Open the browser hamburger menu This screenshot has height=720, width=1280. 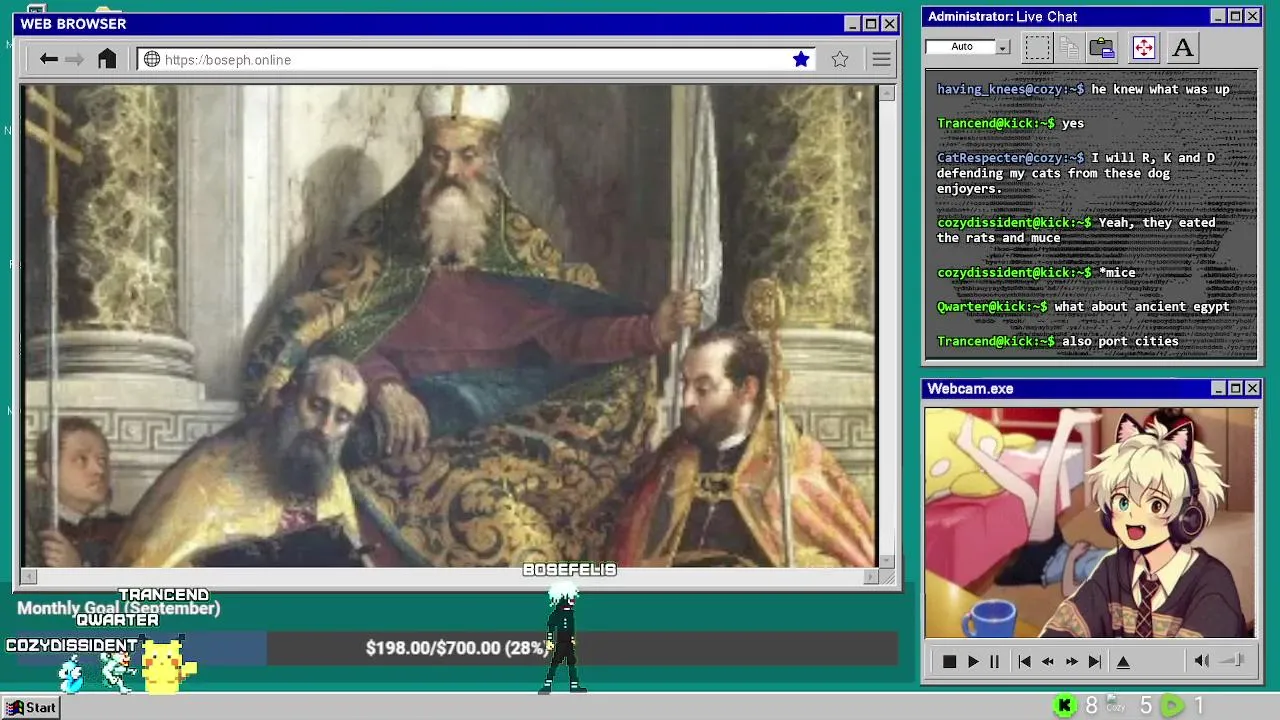881,59
